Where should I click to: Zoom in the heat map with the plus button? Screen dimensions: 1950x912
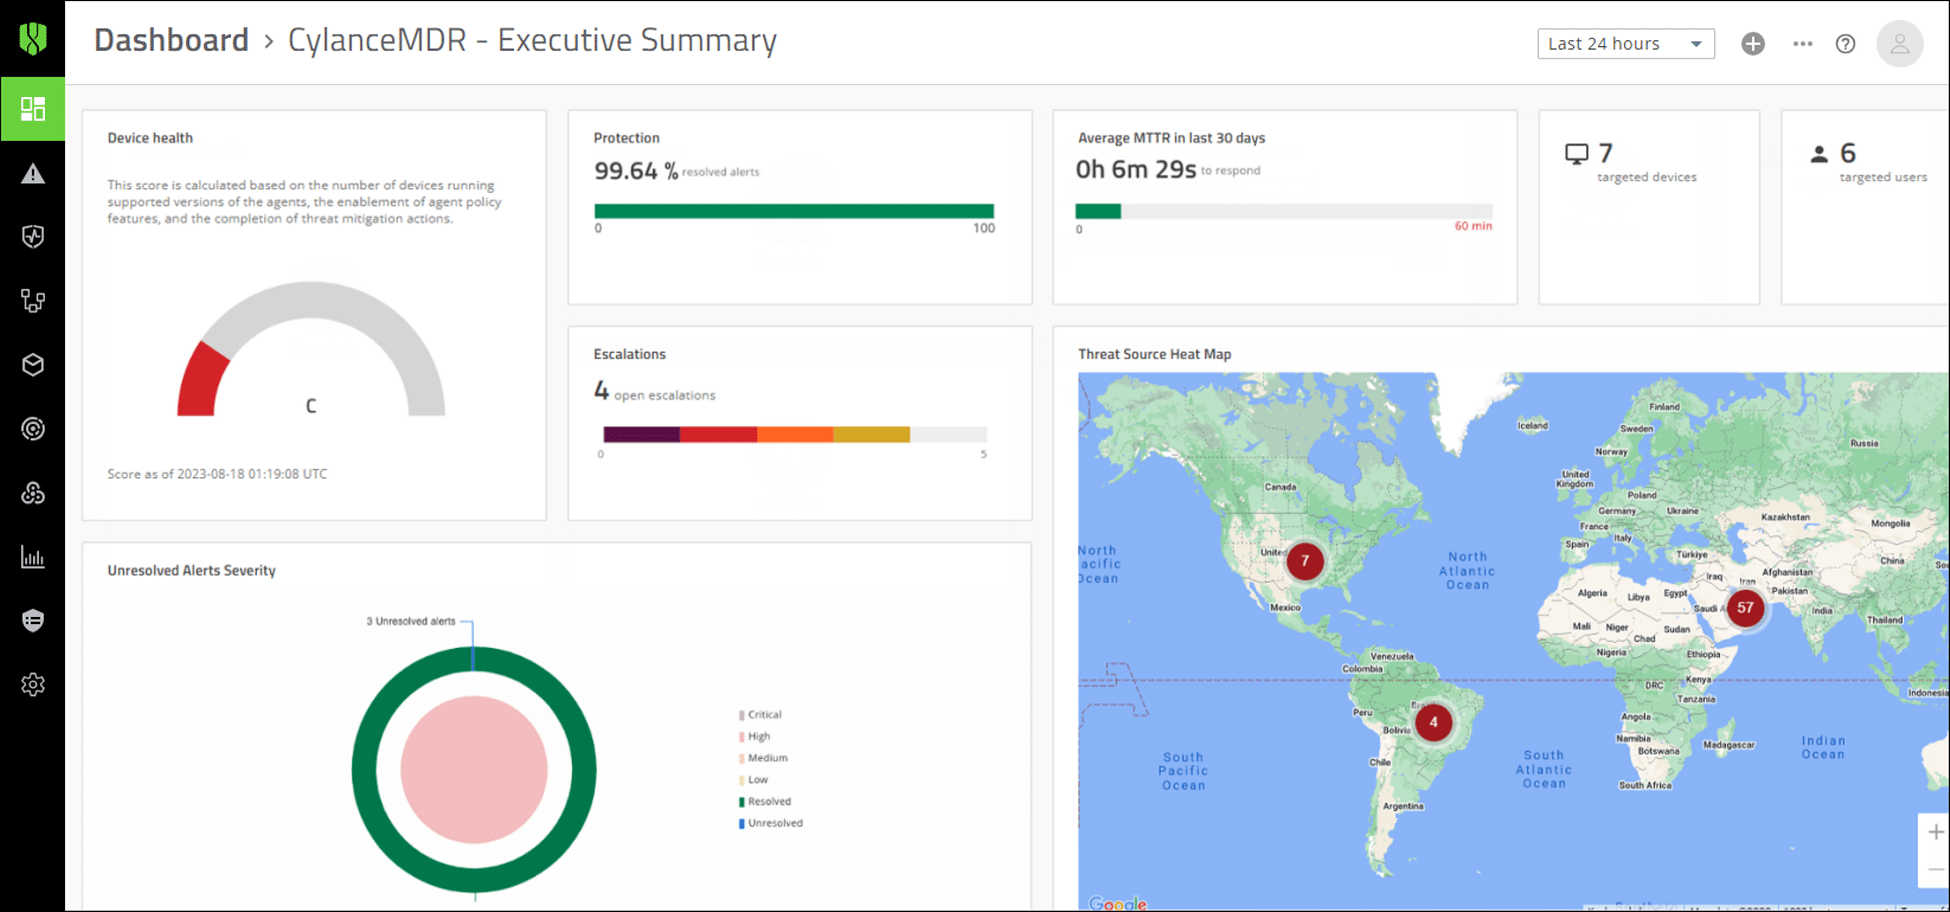[1936, 832]
